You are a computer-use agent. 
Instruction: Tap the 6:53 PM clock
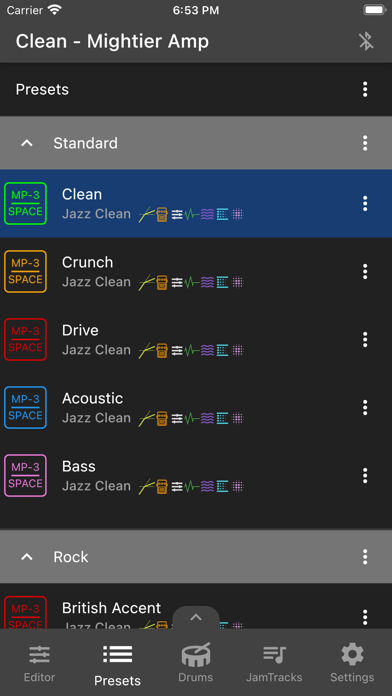(x=196, y=11)
